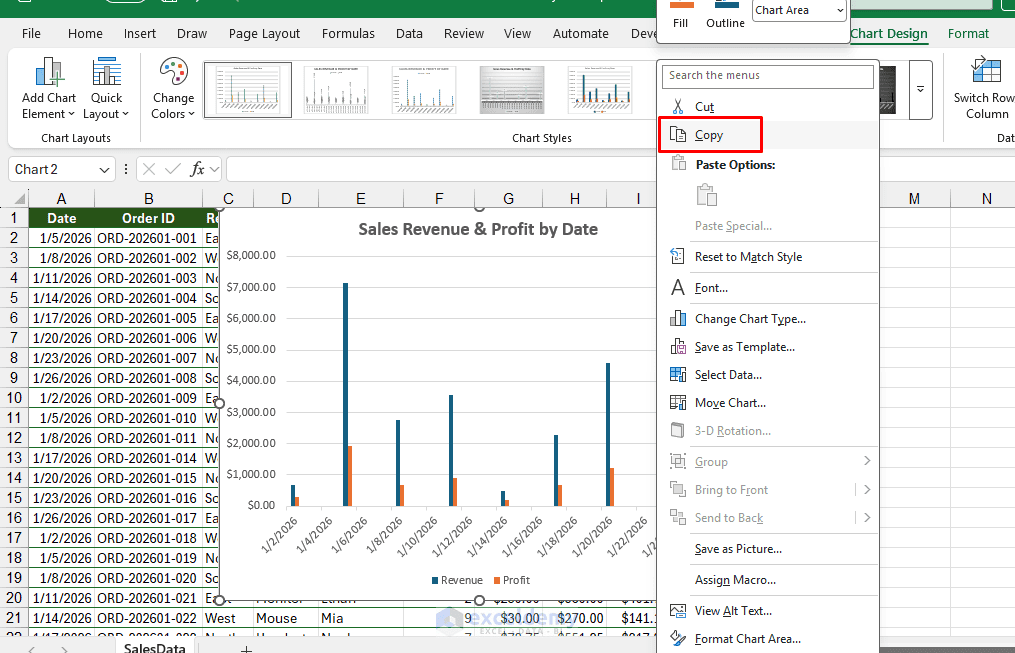
Task: Click the Outline color button
Action: coord(725,14)
